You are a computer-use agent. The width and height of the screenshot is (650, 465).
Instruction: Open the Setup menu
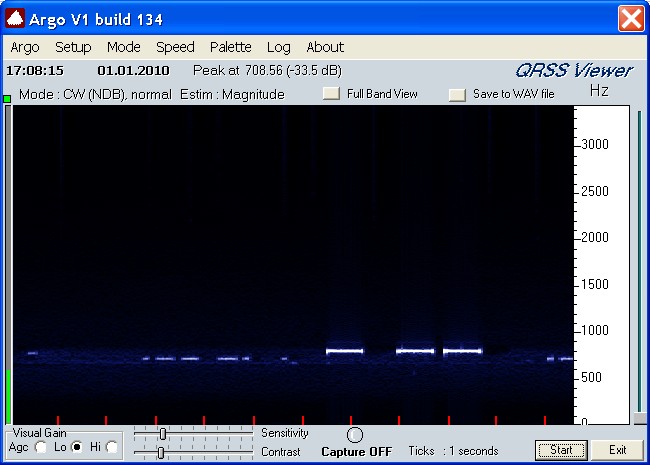tap(73, 47)
